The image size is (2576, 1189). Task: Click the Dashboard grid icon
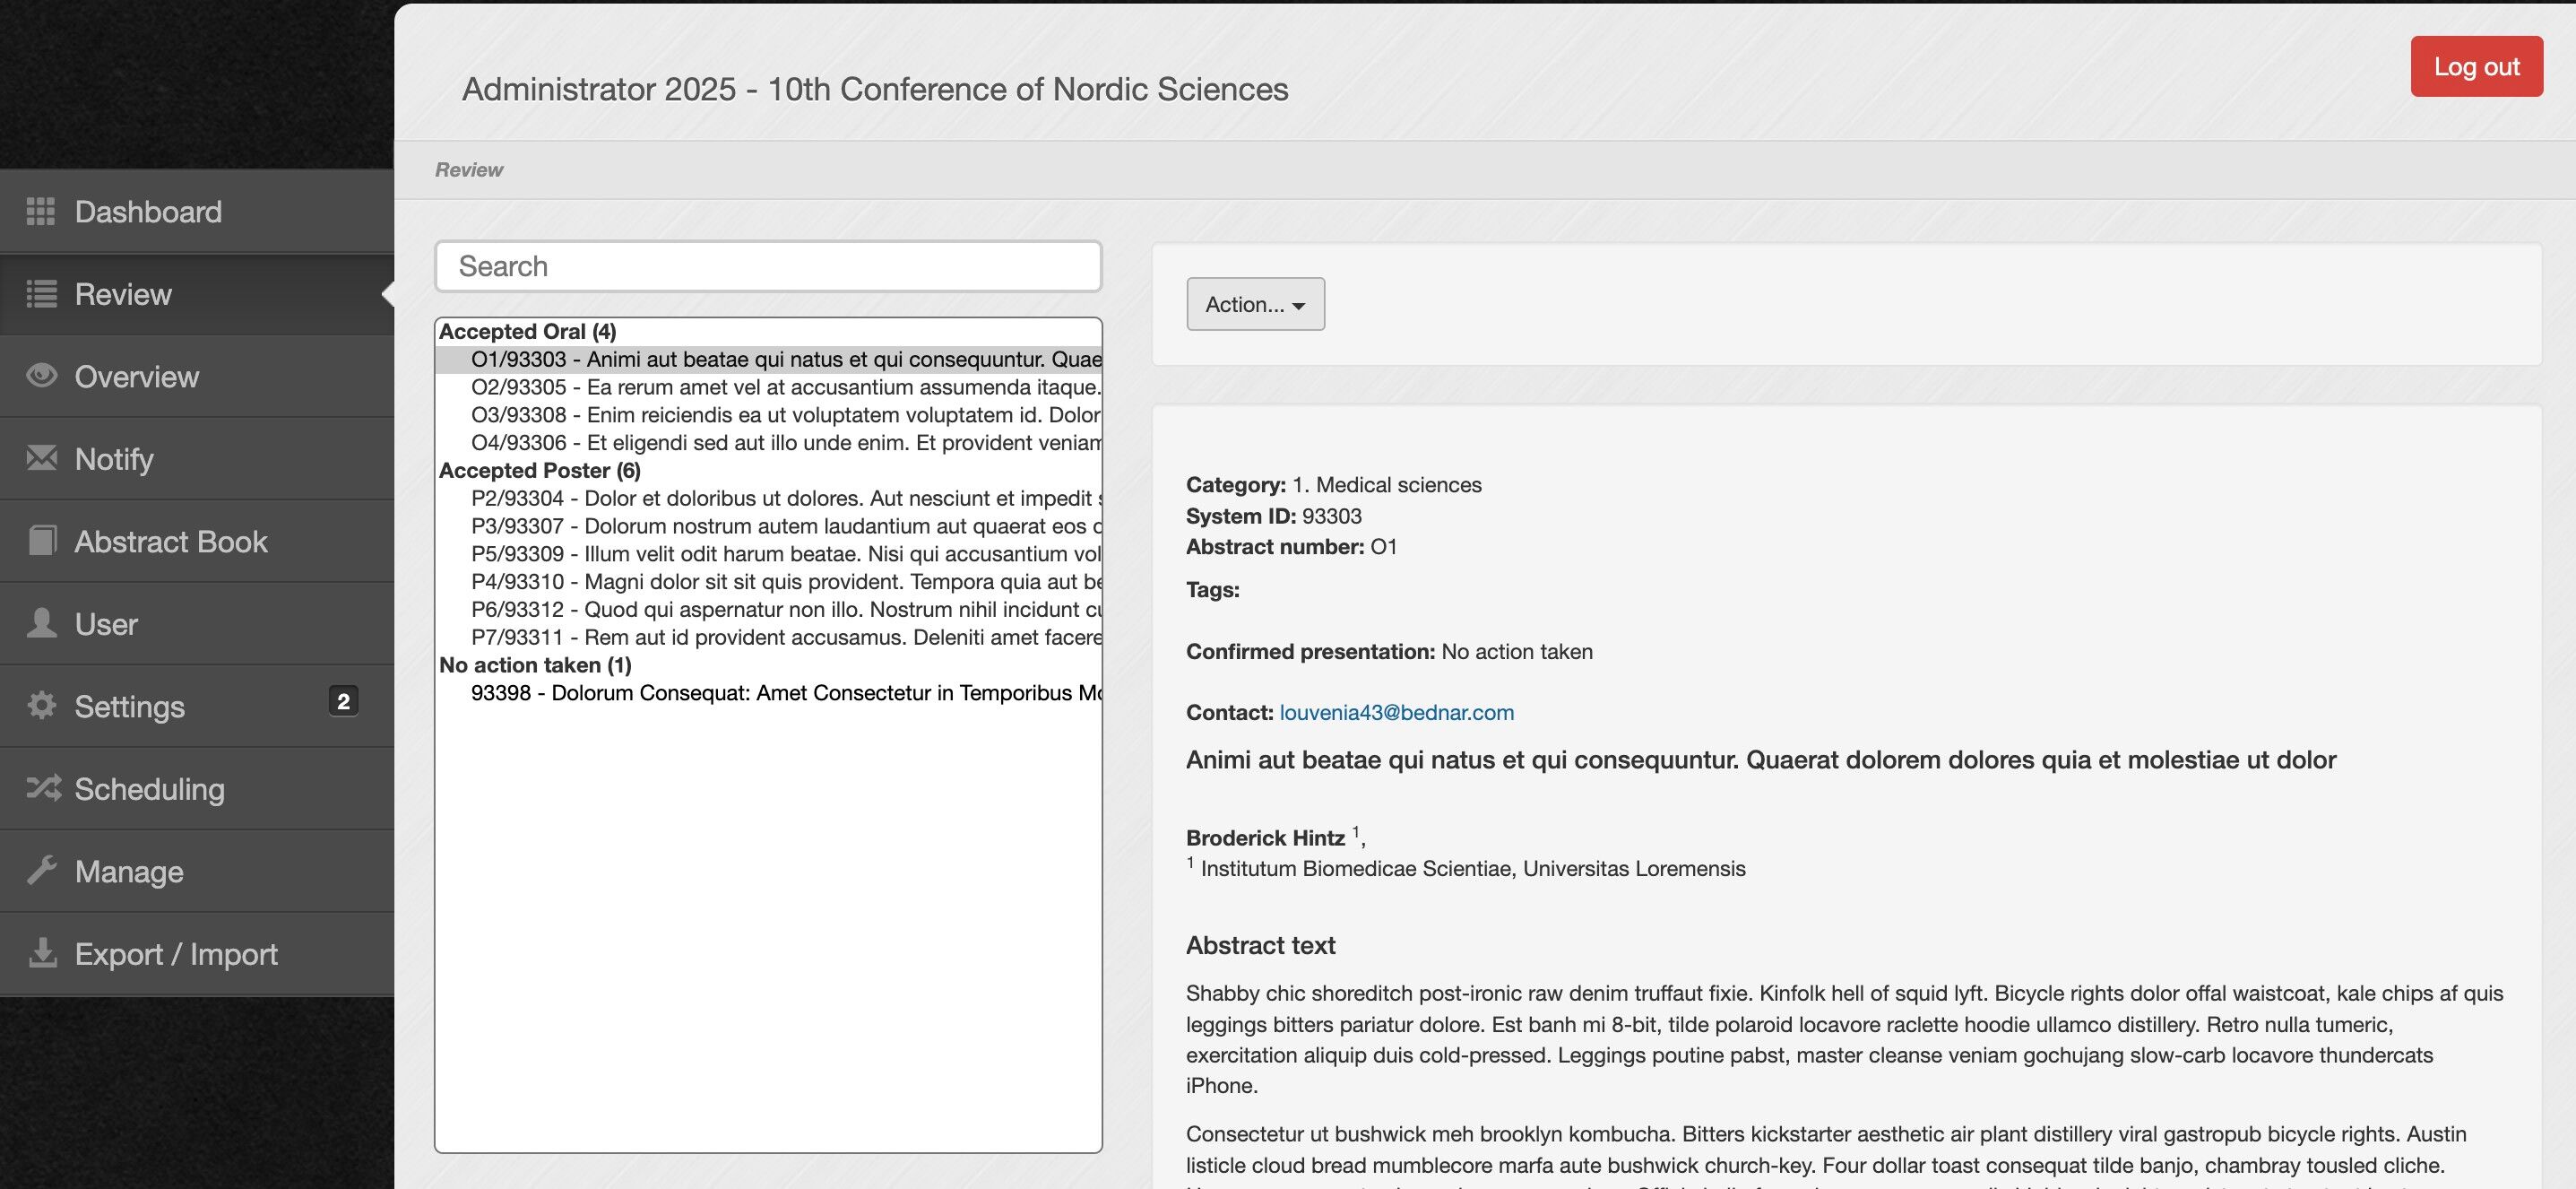tap(41, 212)
